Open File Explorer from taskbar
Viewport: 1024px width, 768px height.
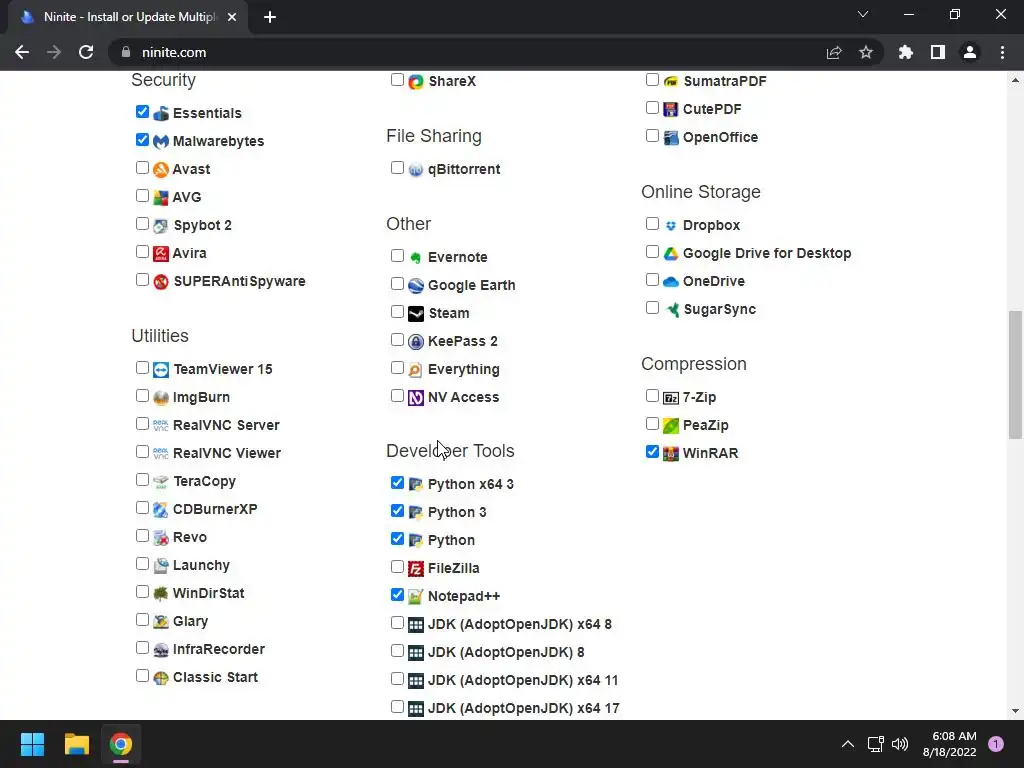point(76,744)
